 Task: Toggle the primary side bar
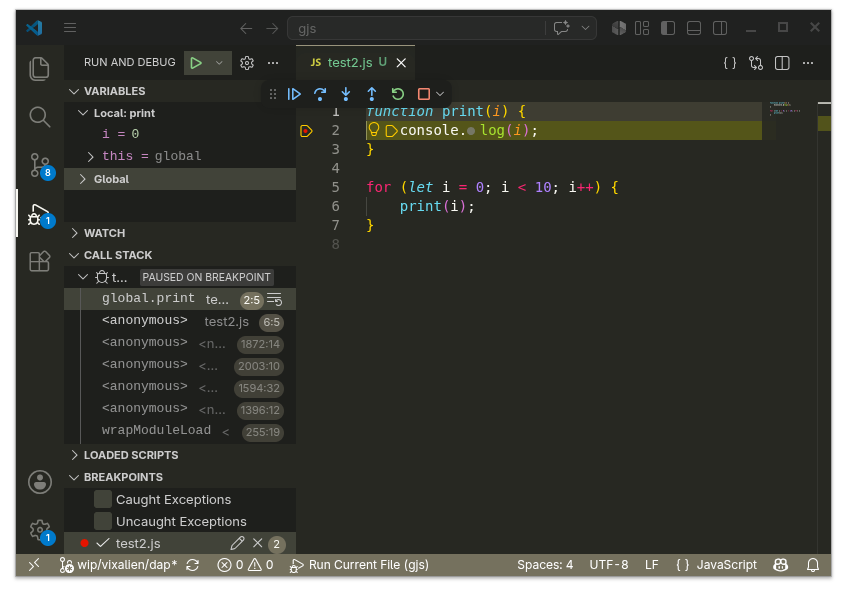pos(668,28)
